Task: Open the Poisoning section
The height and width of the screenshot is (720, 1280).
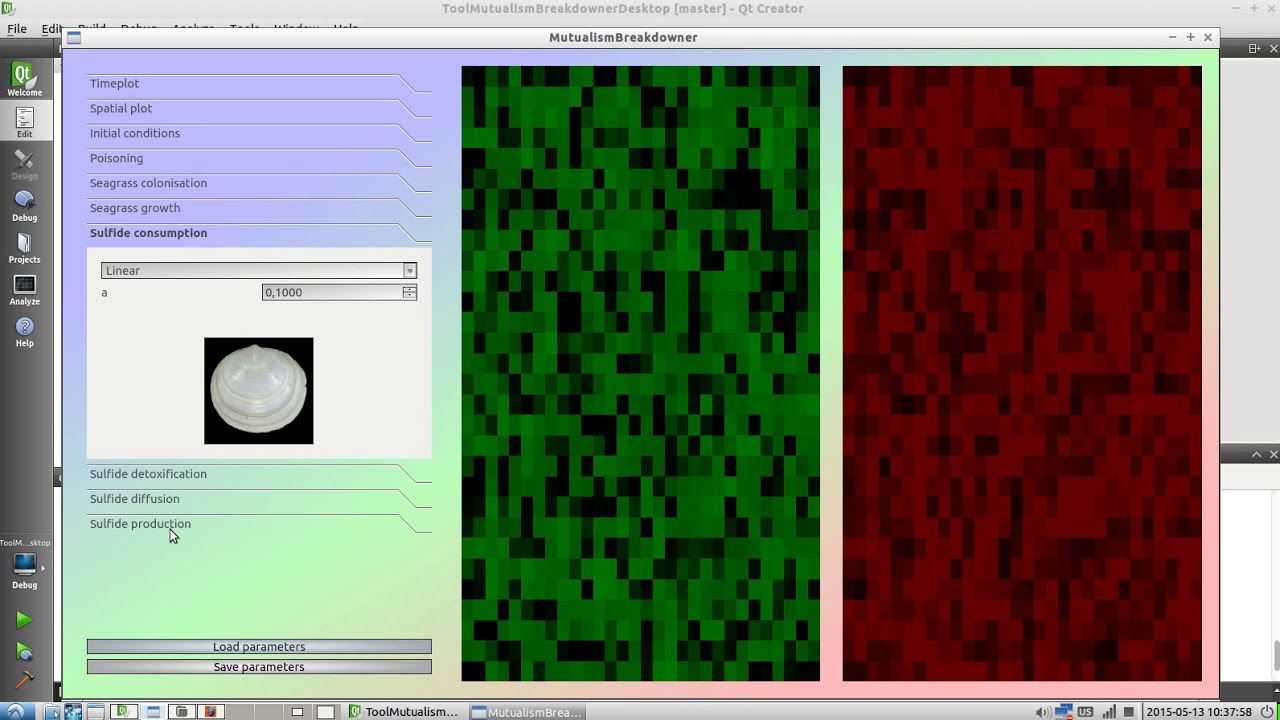Action: 260,158
